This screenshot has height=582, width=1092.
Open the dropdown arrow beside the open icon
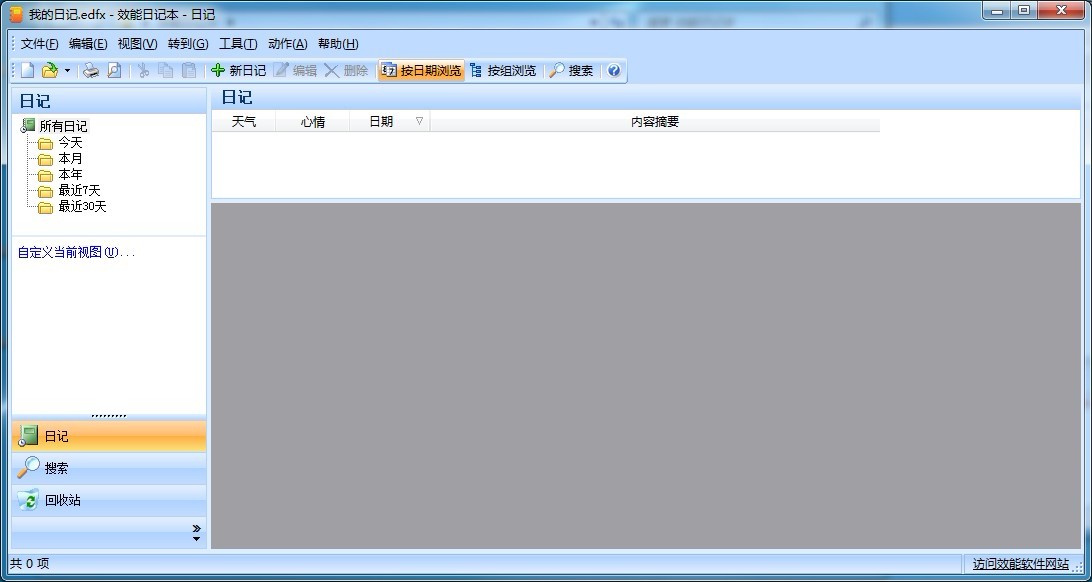pyautogui.click(x=67, y=71)
